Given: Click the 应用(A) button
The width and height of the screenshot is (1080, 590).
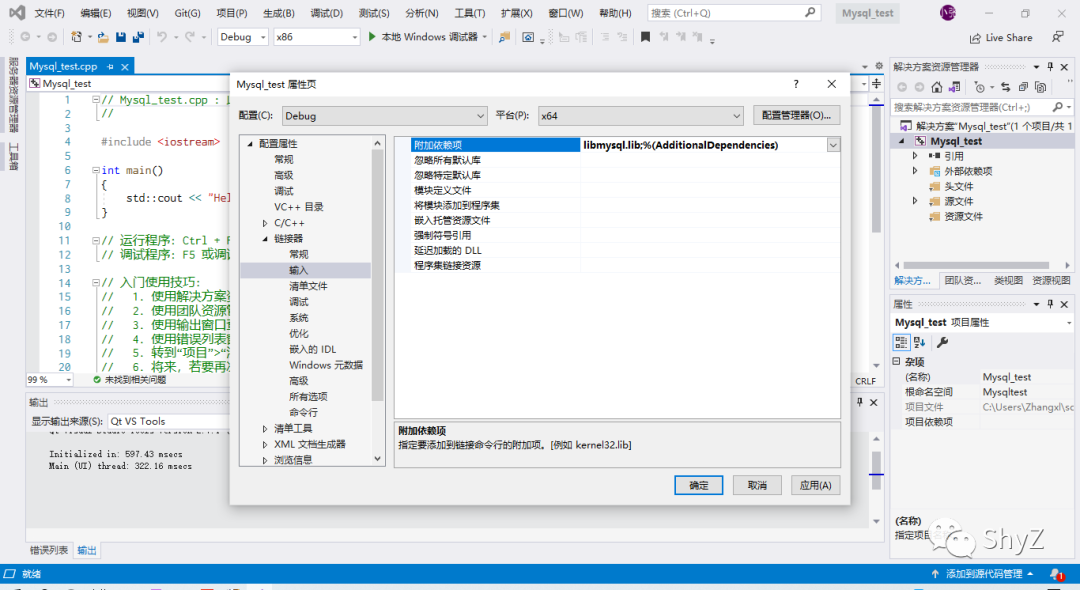Looking at the screenshot, I should point(816,485).
